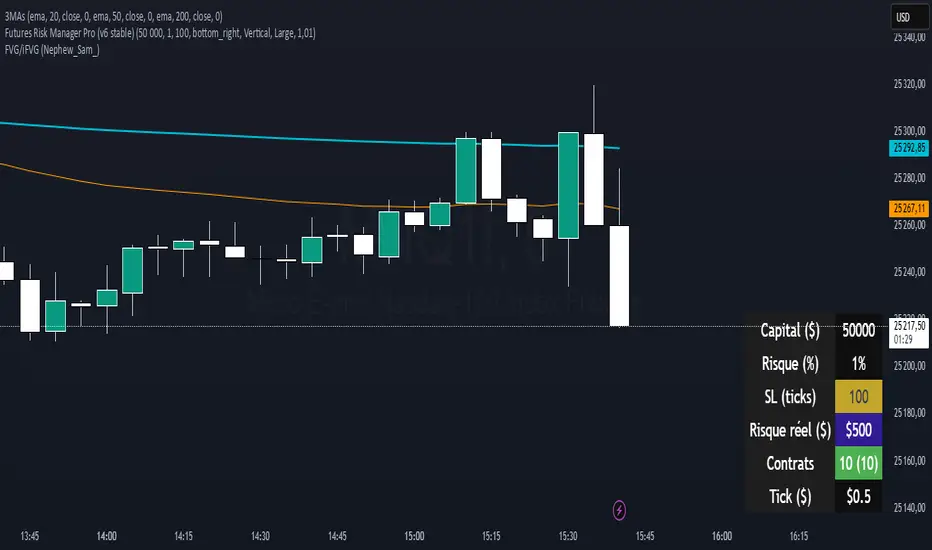932x550 pixels.
Task: Click the green Contrats 10 (10) cell
Action: coord(857,463)
